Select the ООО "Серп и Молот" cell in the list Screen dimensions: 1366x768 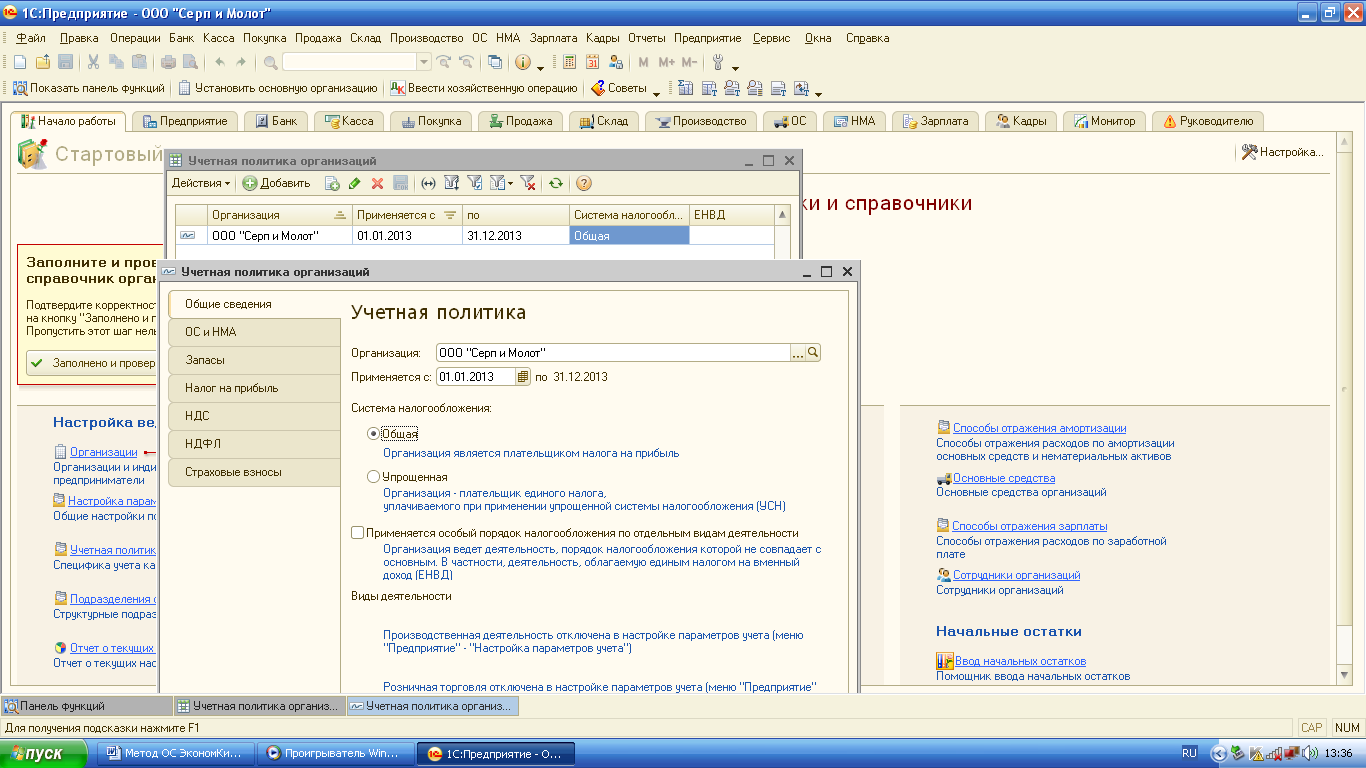coord(279,236)
